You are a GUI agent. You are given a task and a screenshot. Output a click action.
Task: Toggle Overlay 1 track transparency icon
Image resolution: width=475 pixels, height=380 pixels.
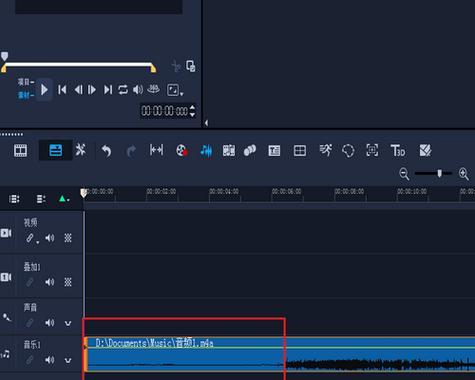coord(68,282)
